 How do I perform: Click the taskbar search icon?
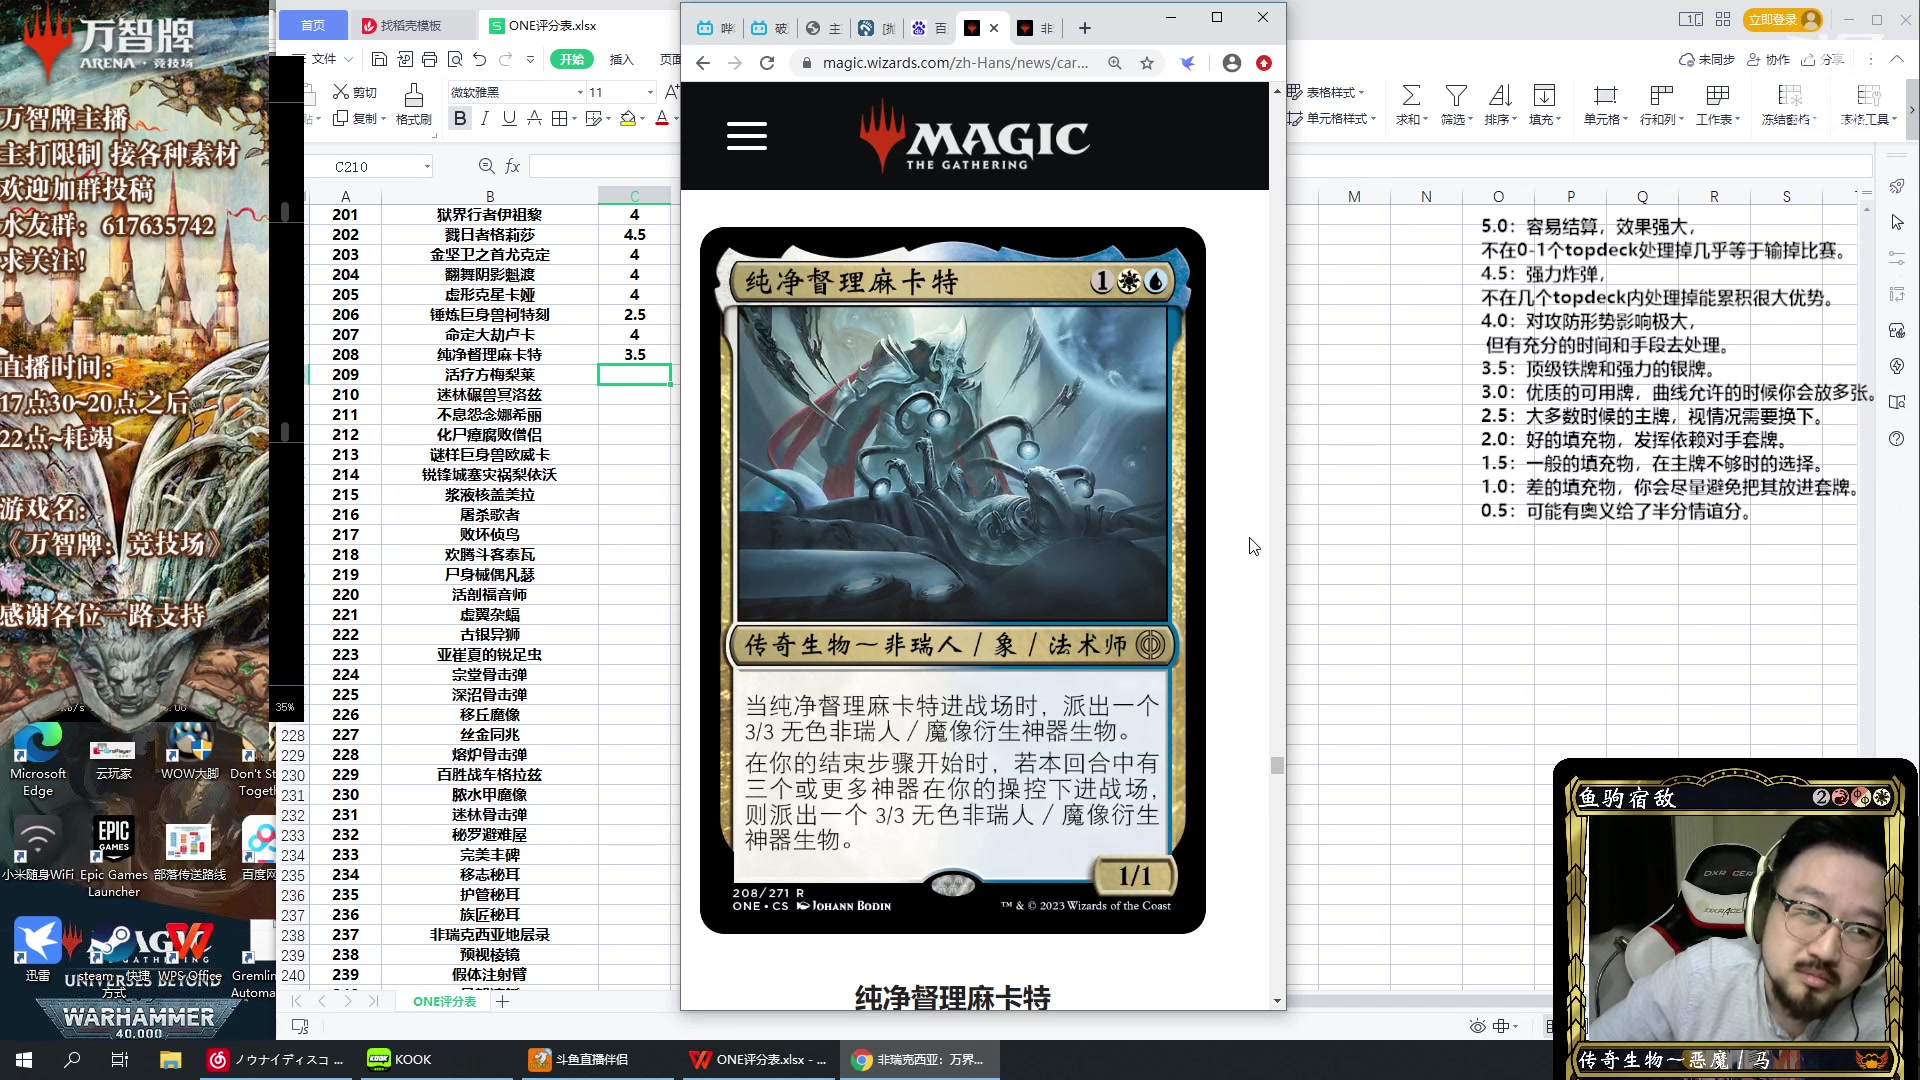click(x=72, y=1059)
